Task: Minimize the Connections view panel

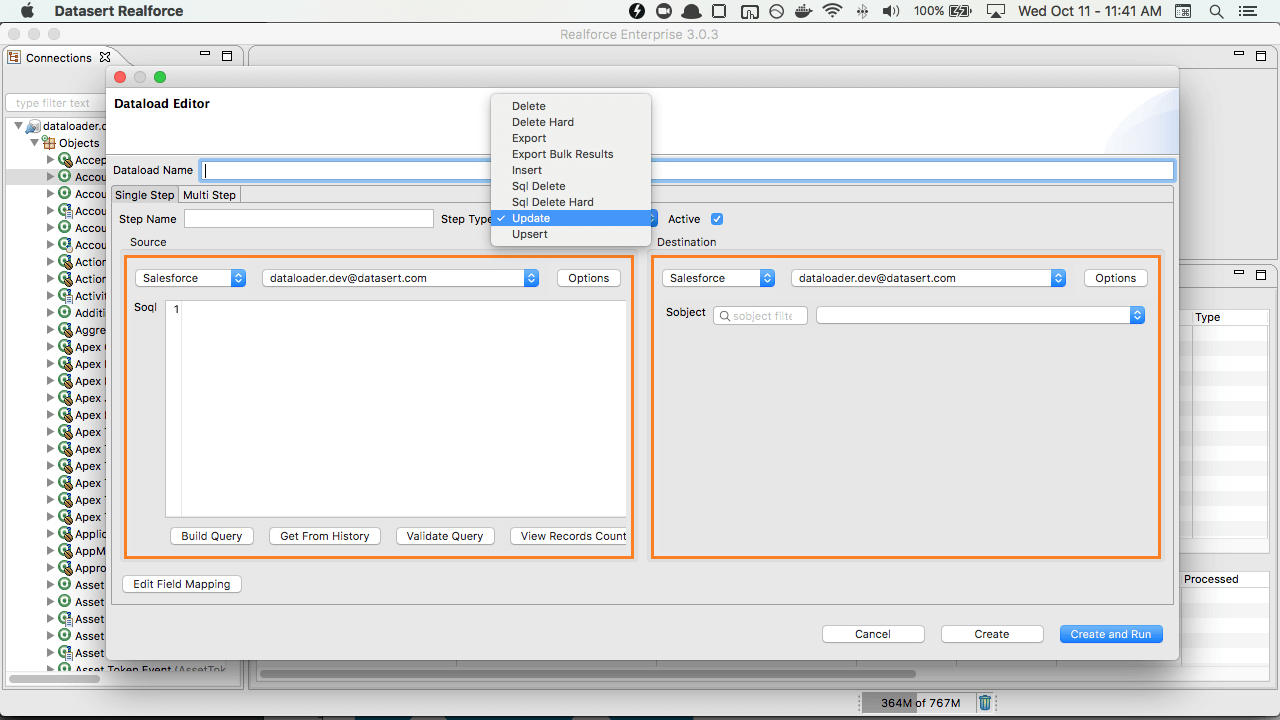Action: (x=205, y=55)
